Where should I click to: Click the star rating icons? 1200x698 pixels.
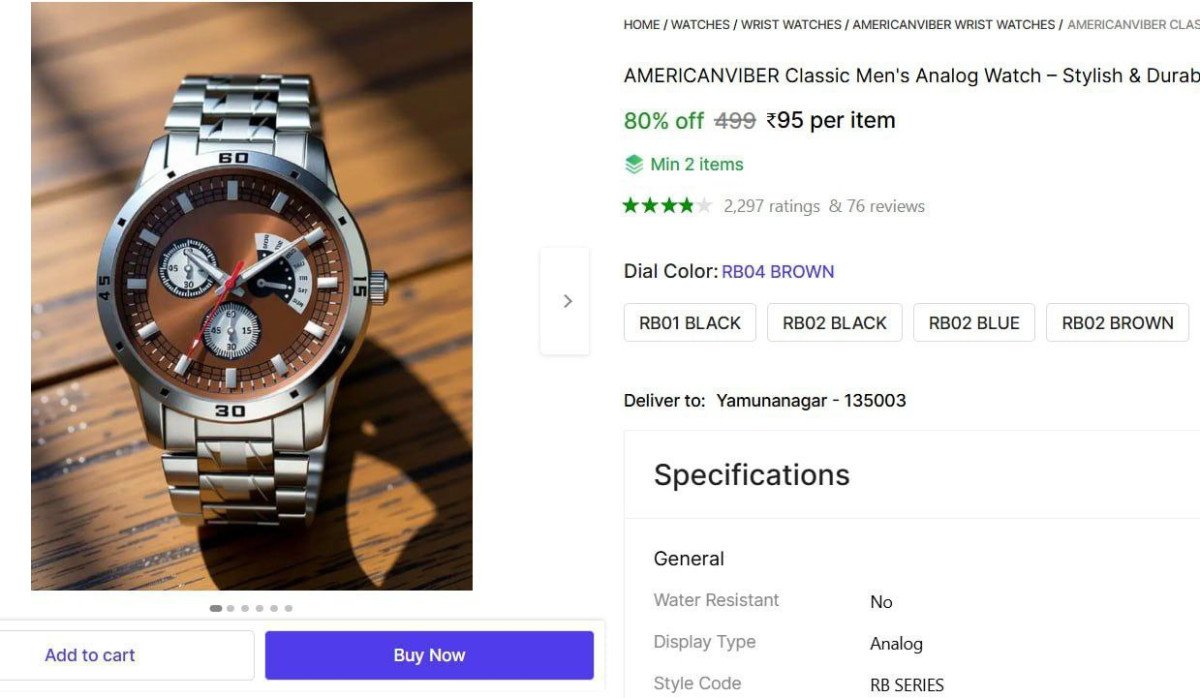point(667,206)
